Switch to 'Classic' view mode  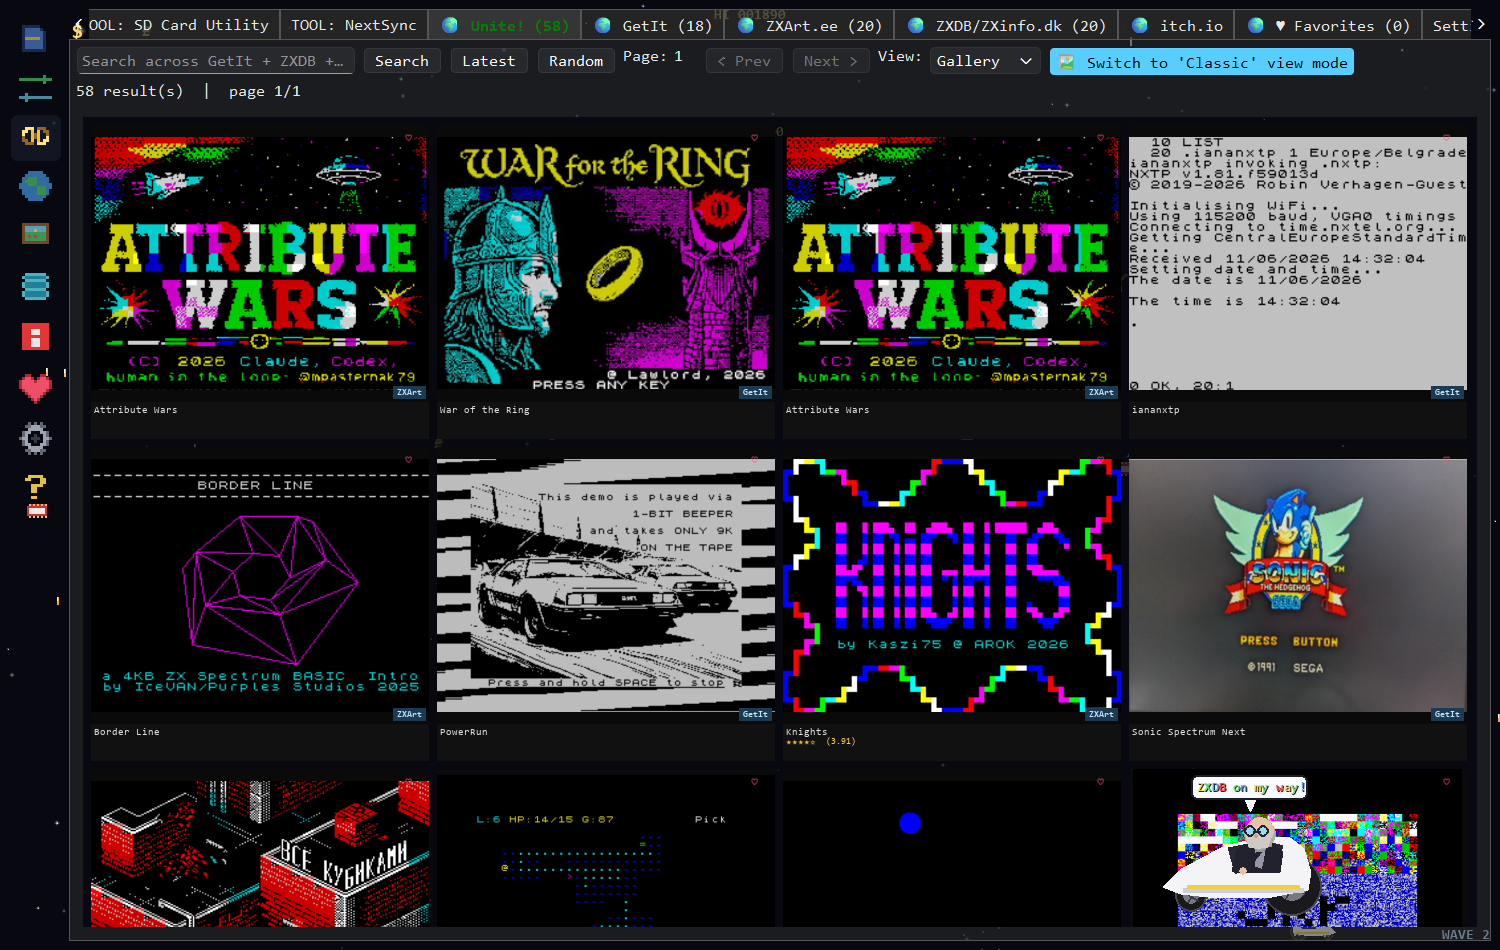(x=1202, y=62)
